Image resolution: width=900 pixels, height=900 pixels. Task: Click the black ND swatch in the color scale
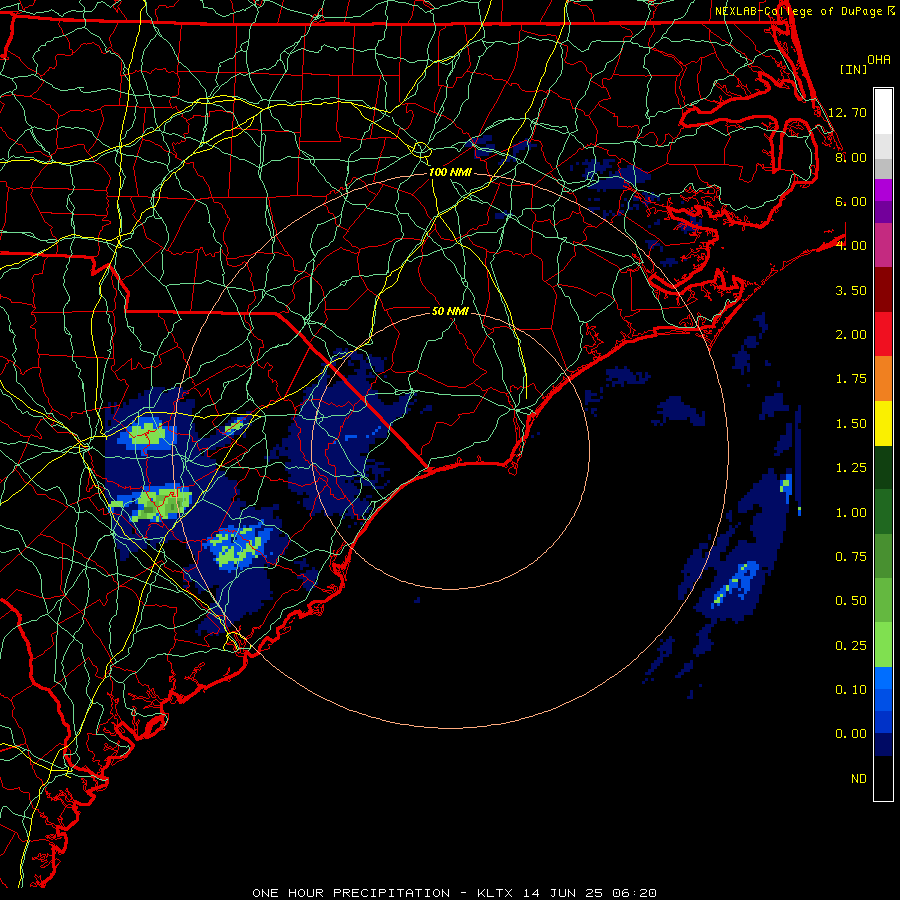883,779
